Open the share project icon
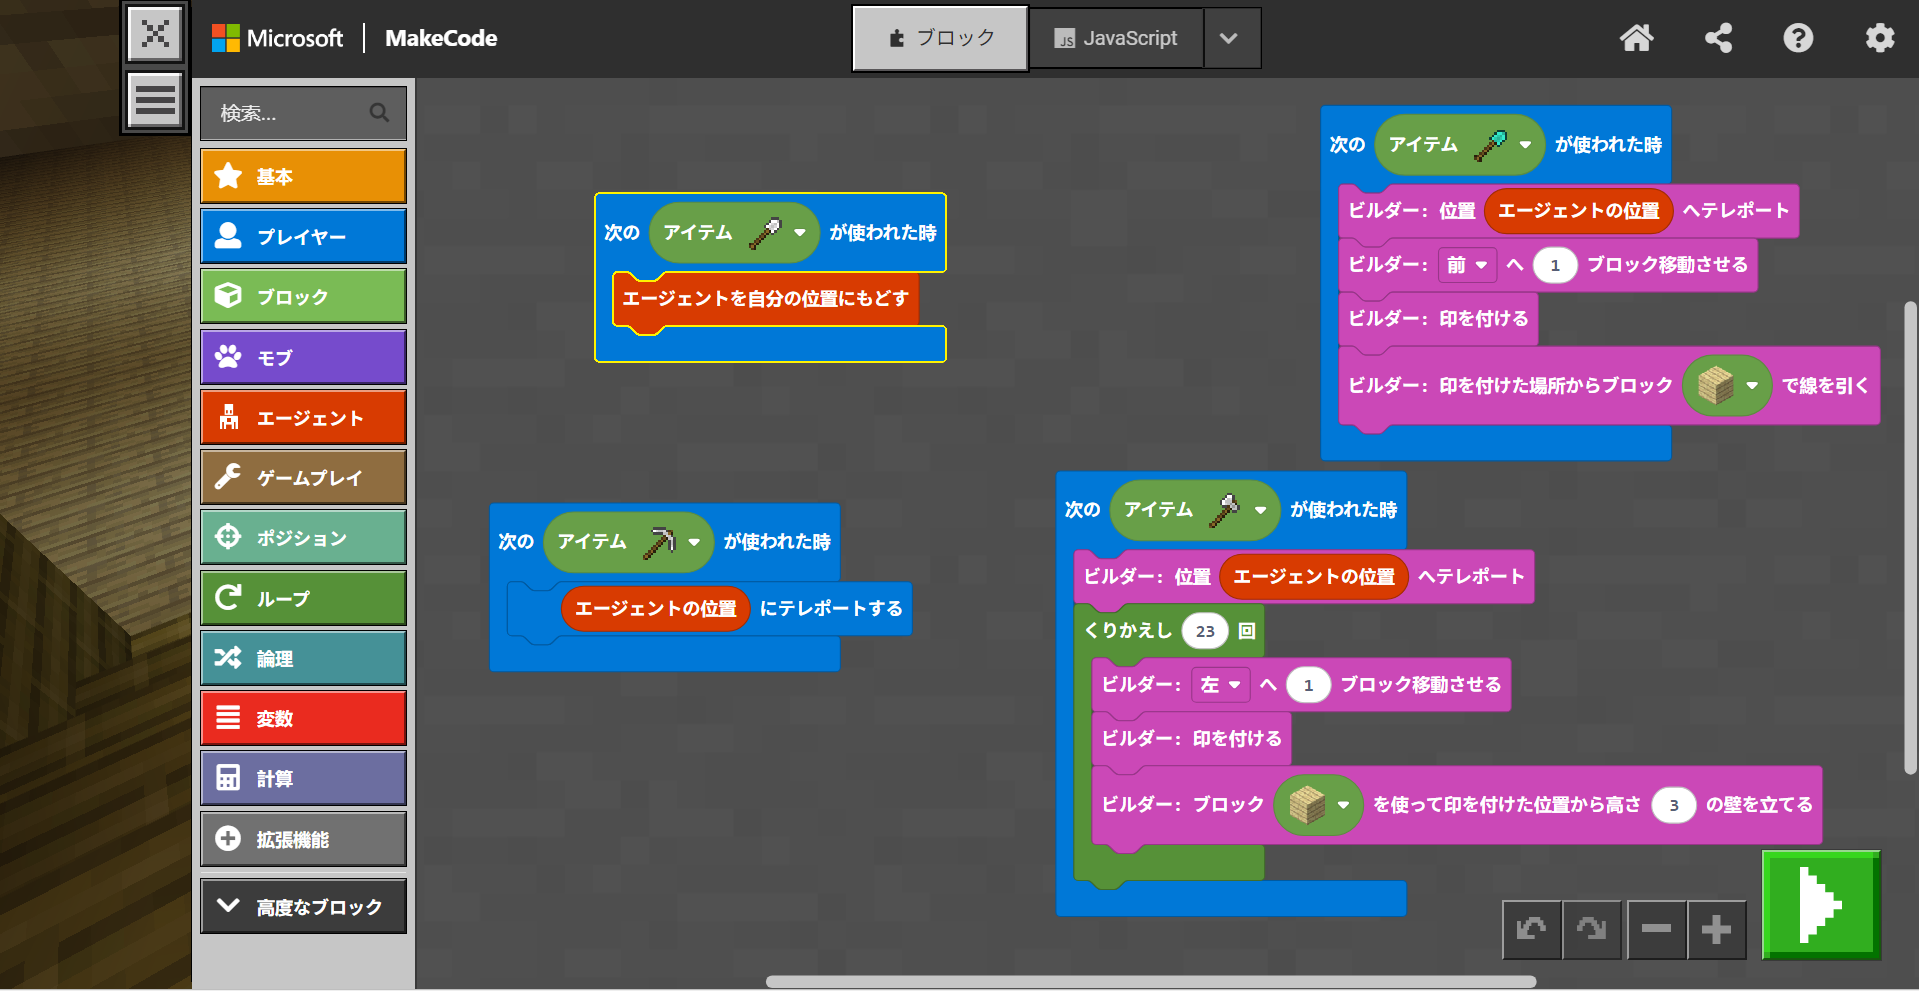This screenshot has width=1919, height=991. coord(1718,38)
